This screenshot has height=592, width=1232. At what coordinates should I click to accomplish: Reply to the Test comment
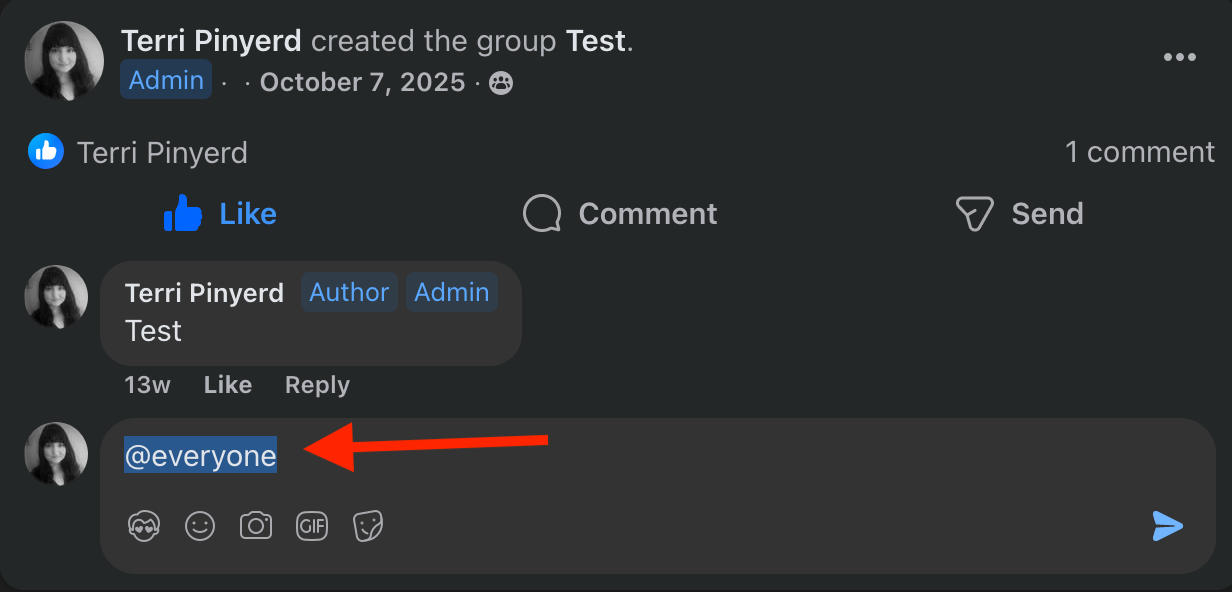(317, 385)
